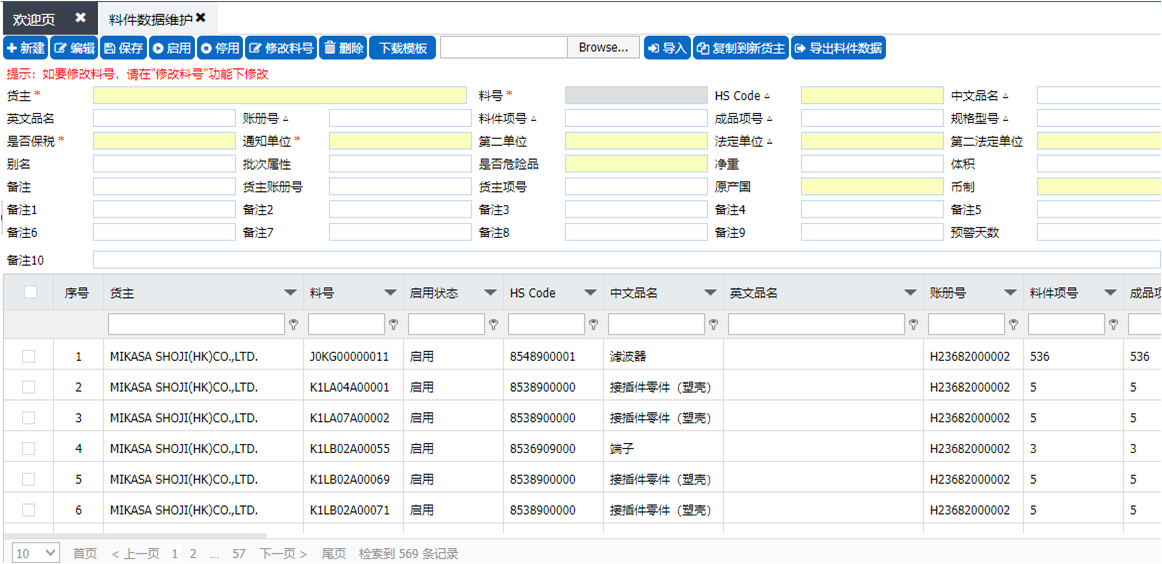Screen dimensions: 1162x564
Task: Open the 料件项号 column header dropdown
Action: click(1111, 293)
